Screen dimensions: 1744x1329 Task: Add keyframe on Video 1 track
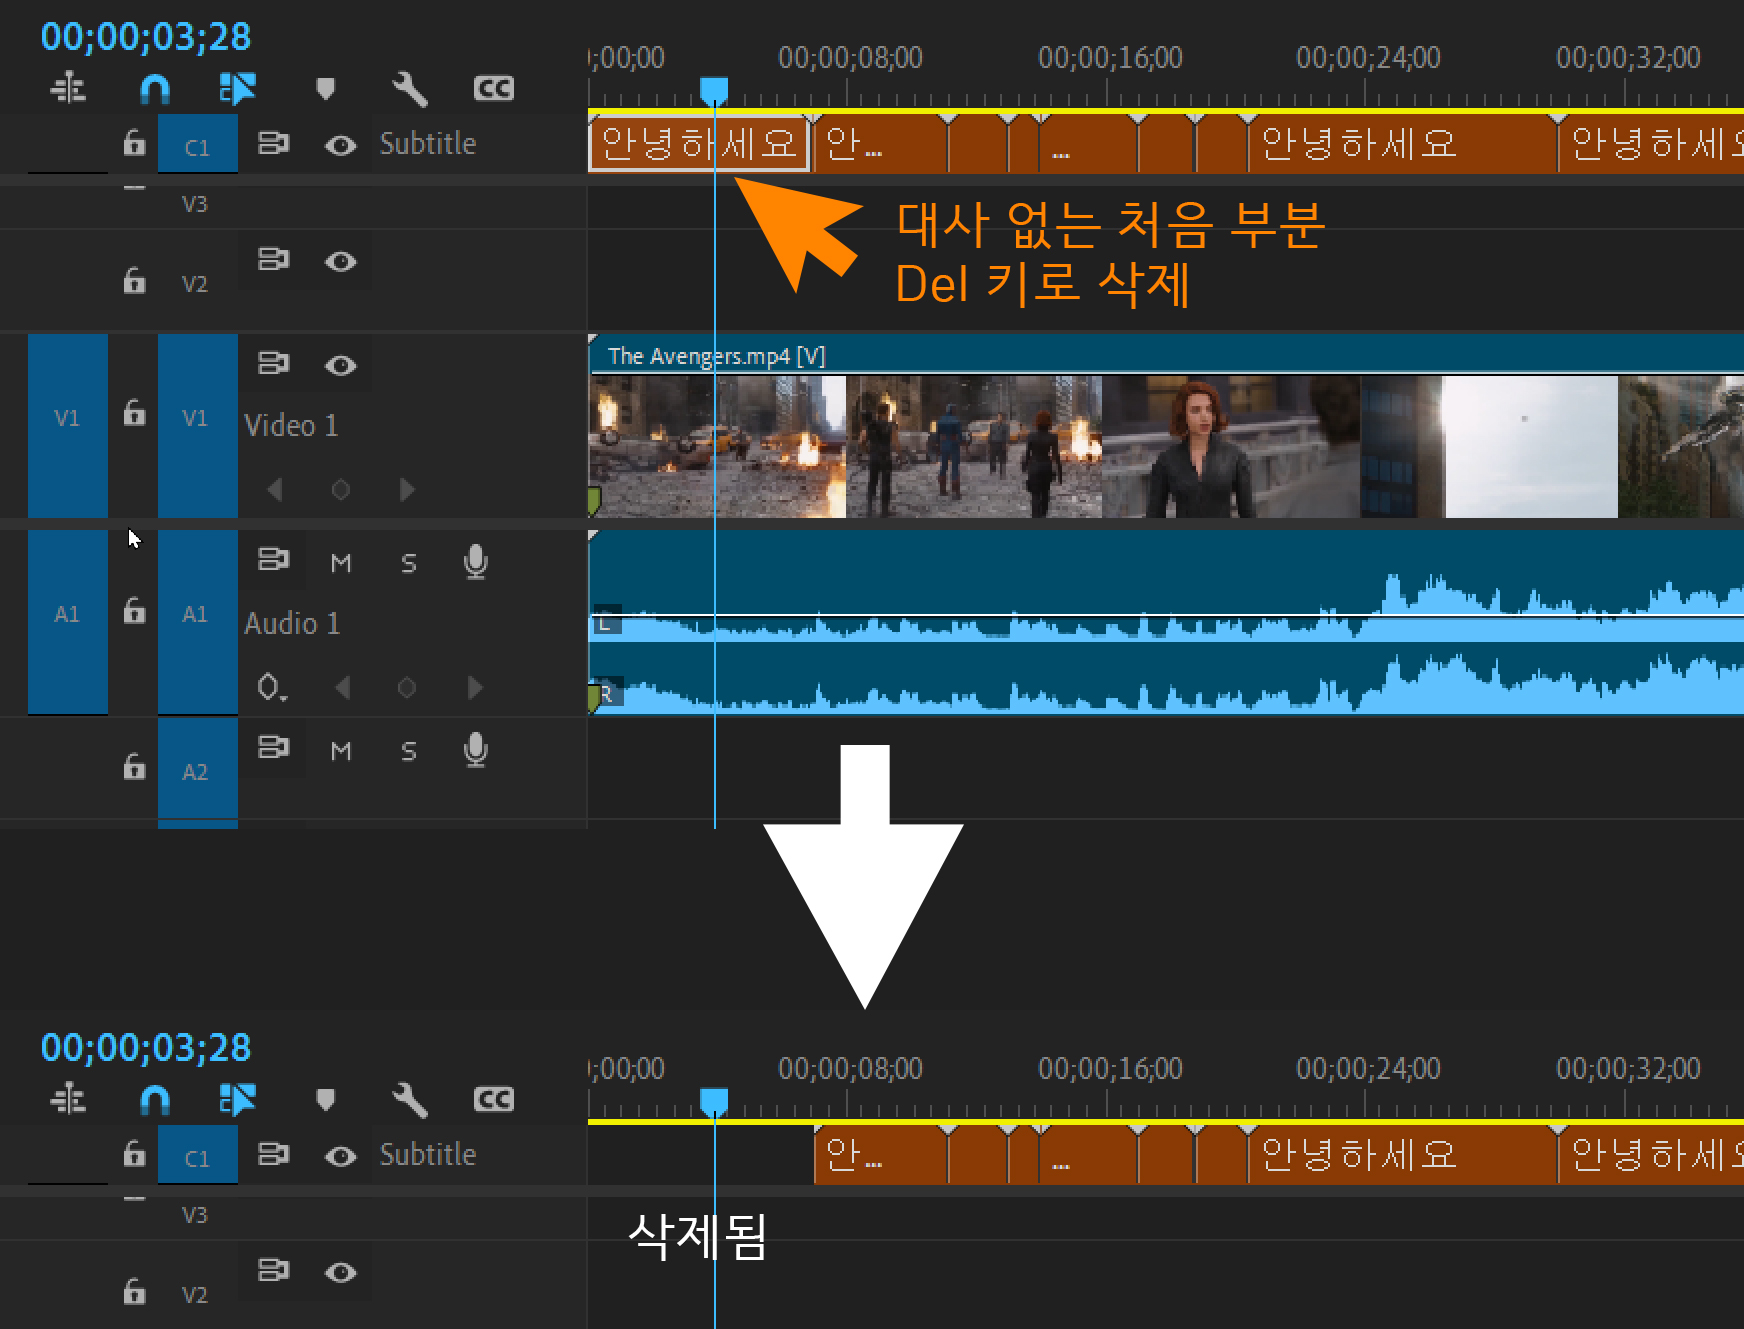tap(340, 489)
